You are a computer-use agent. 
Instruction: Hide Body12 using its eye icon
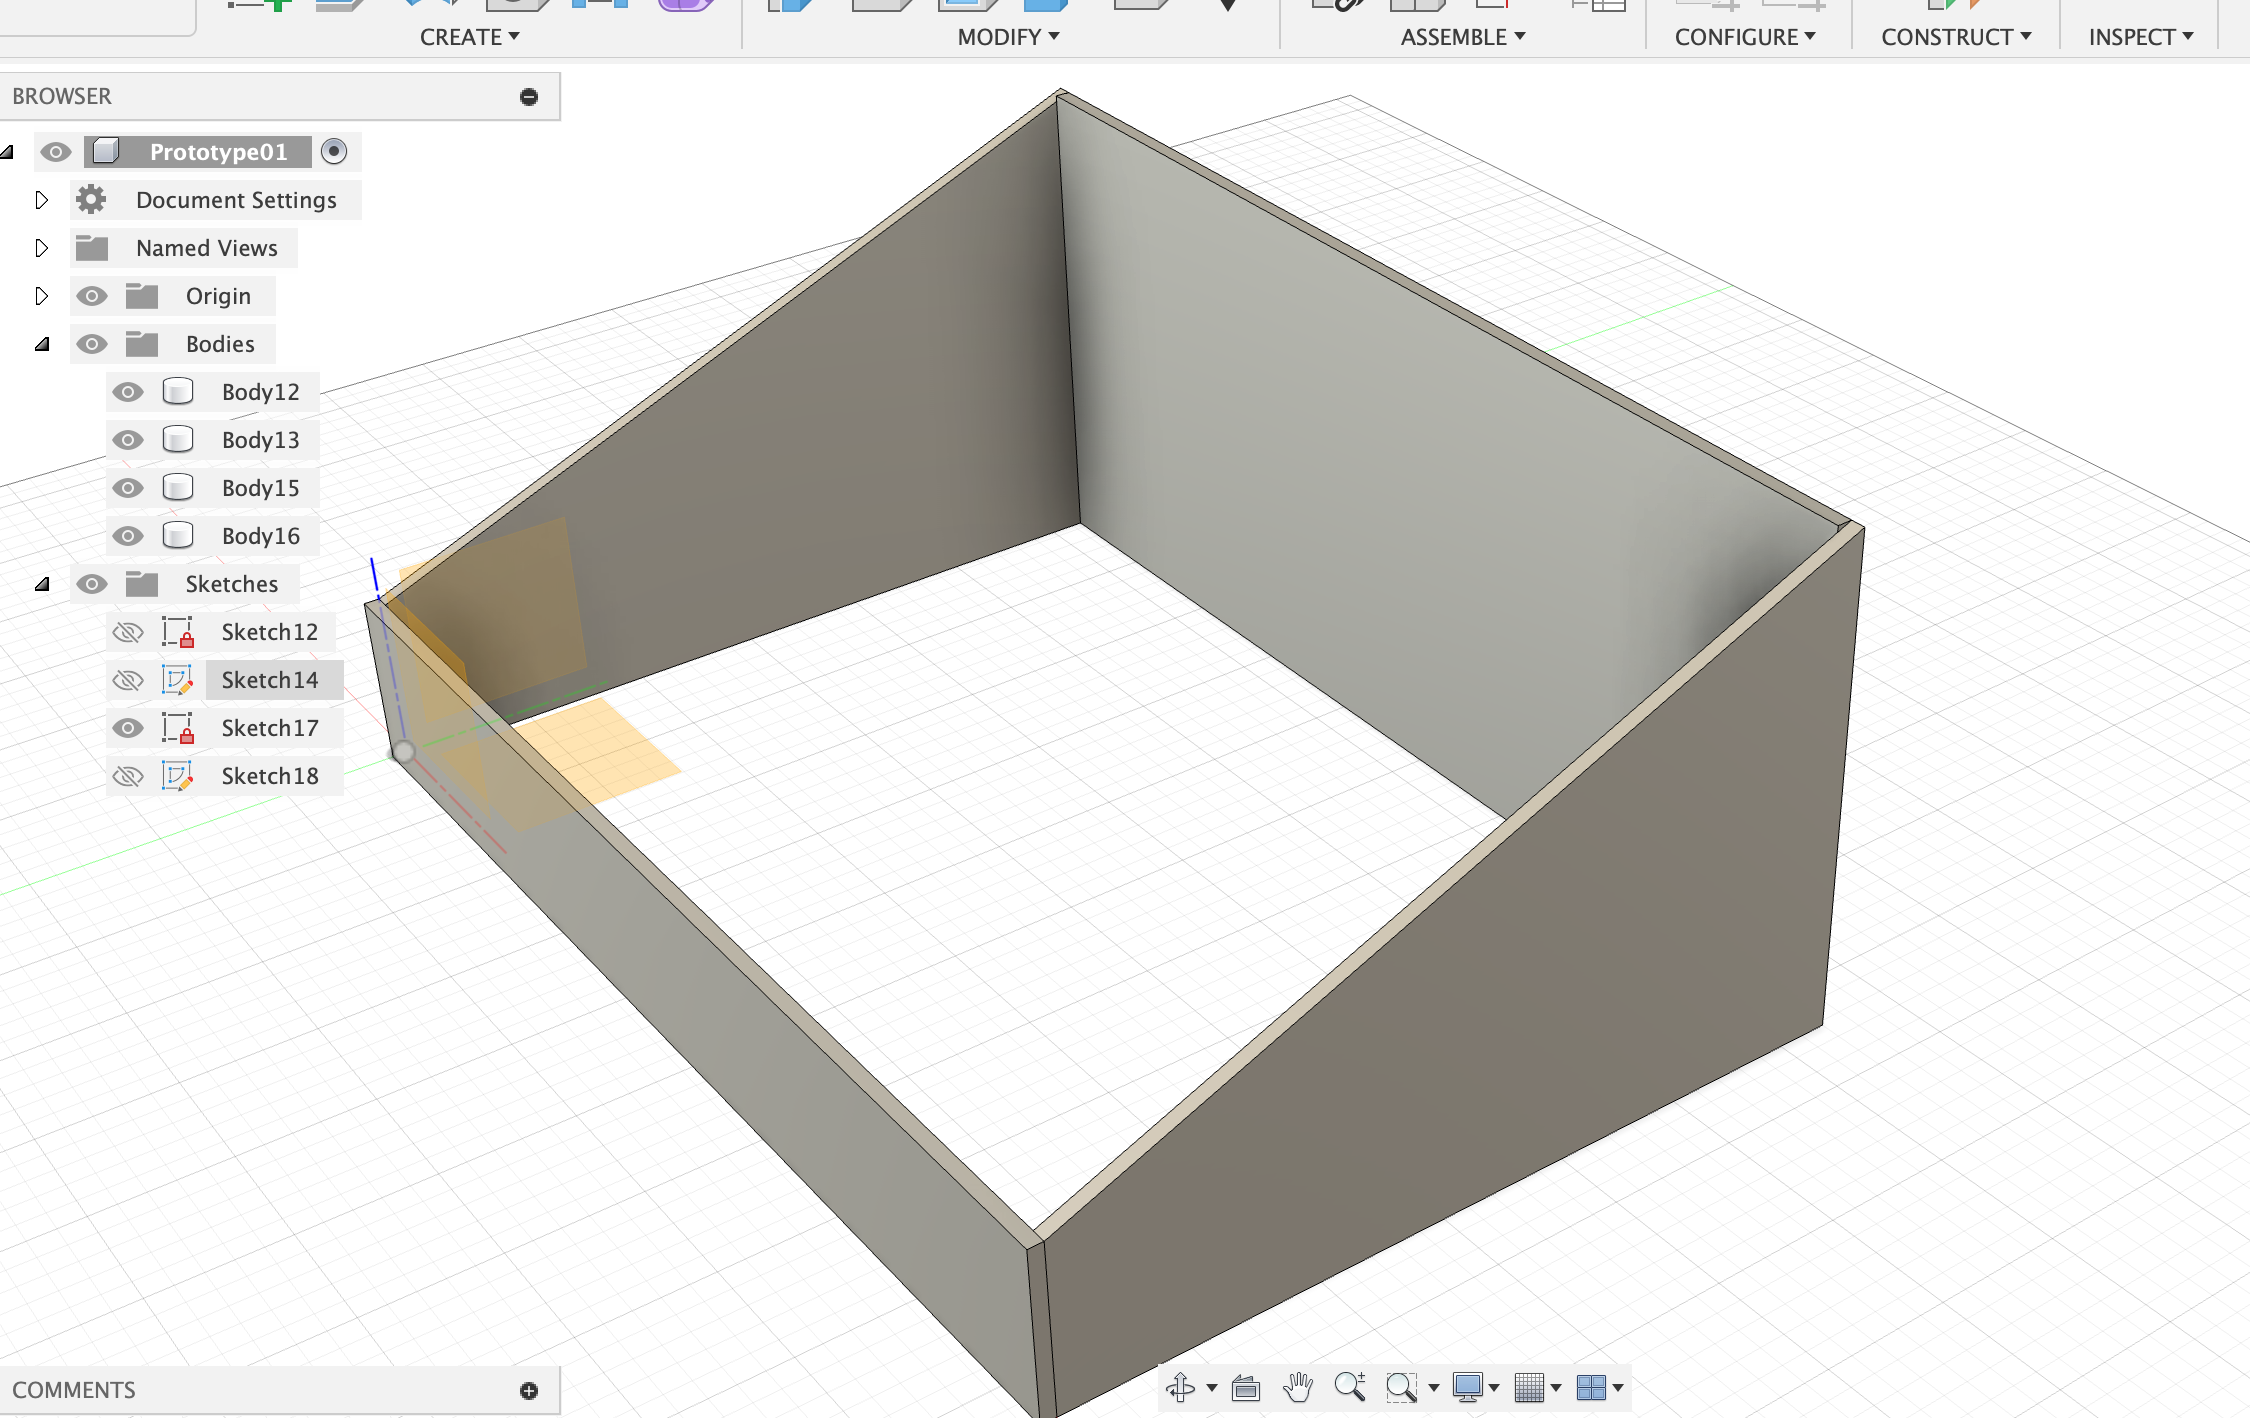pyautogui.click(x=127, y=392)
